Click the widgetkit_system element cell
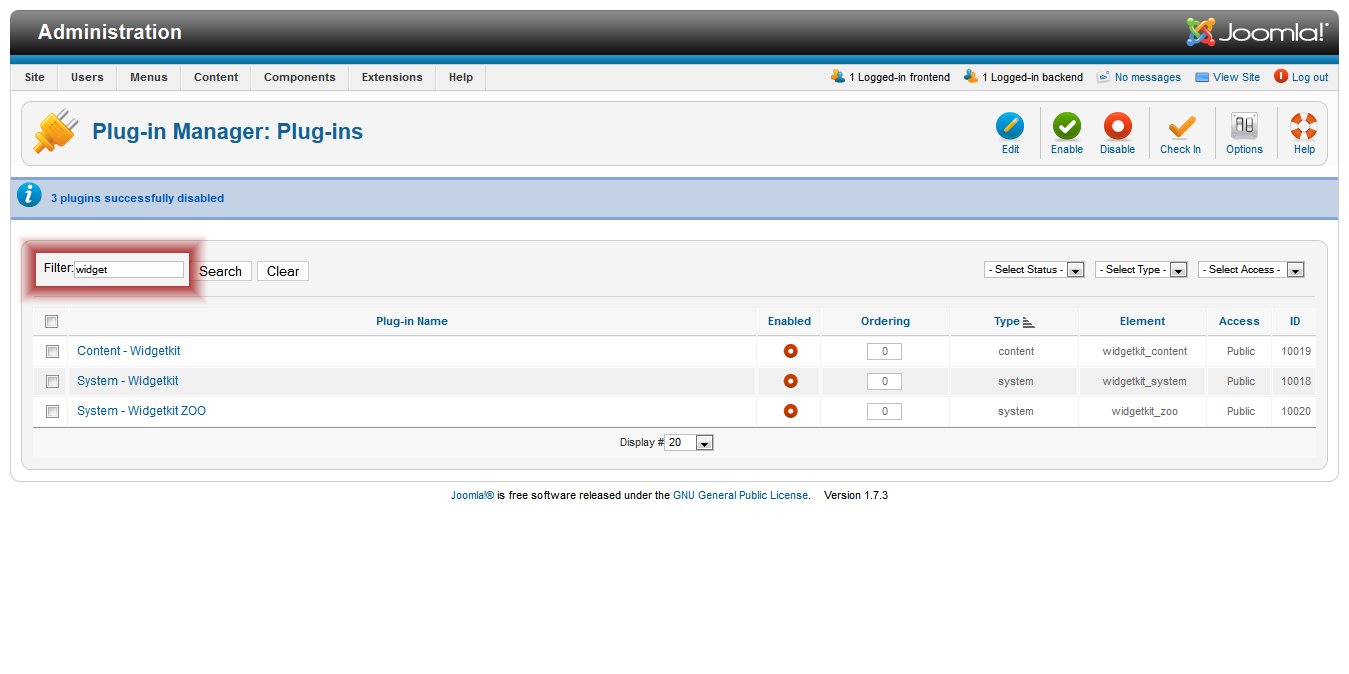Screen dimensions: 1349x674 coord(1144,381)
